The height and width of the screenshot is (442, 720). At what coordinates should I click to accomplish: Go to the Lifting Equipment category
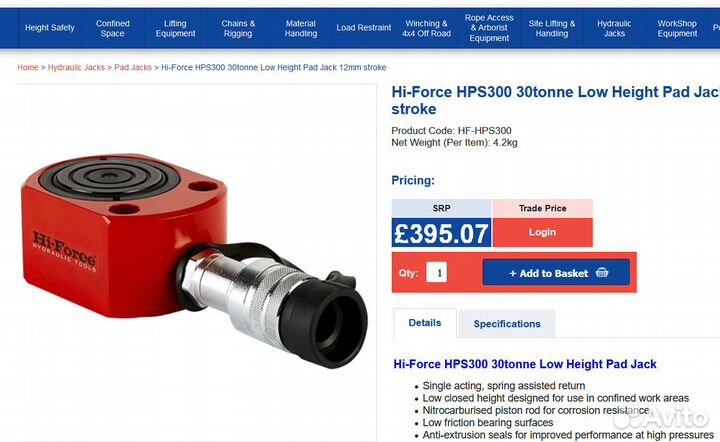[176, 28]
